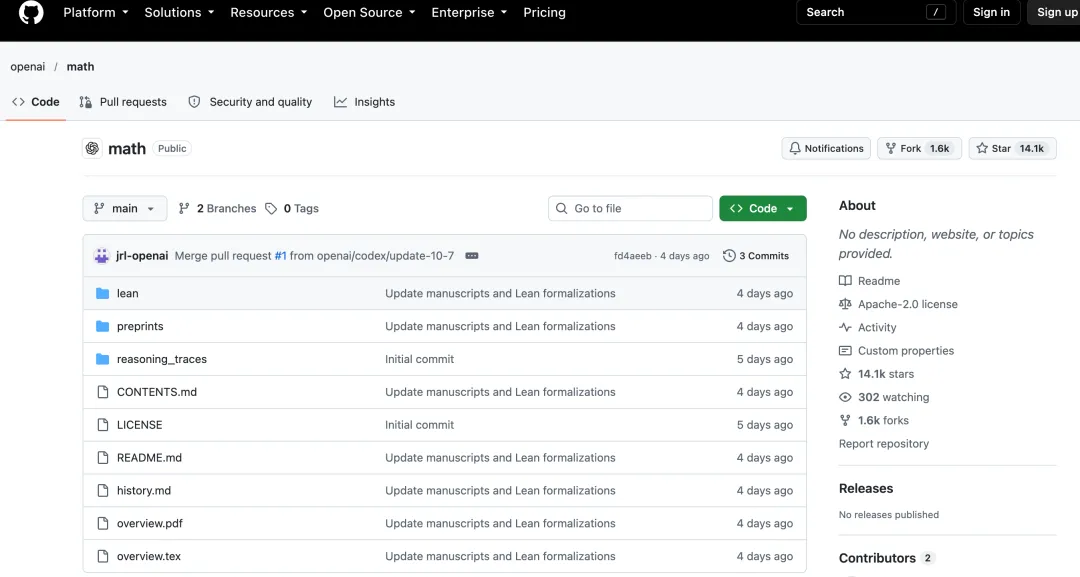This screenshot has height=577, width=1080.
Task: Click the GitHub Octocat logo
Action: (x=31, y=12)
